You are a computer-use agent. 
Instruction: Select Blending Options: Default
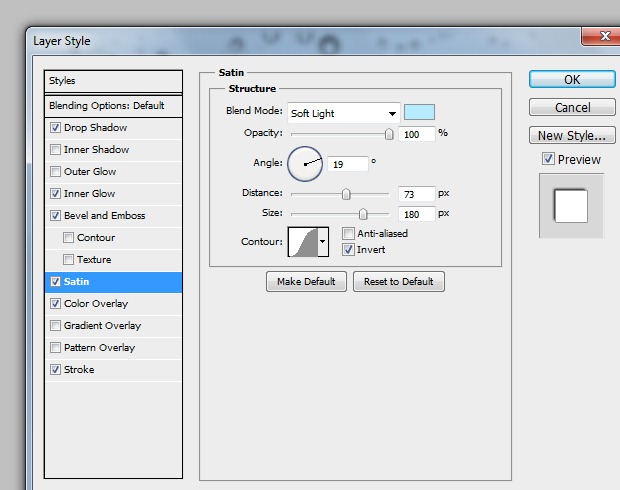point(113,106)
